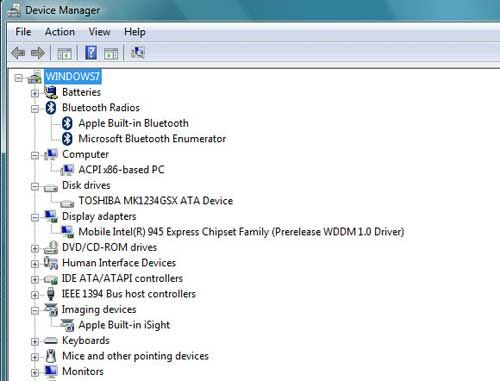
Task: Click the Human Interface Devices icon
Action: coord(51,263)
